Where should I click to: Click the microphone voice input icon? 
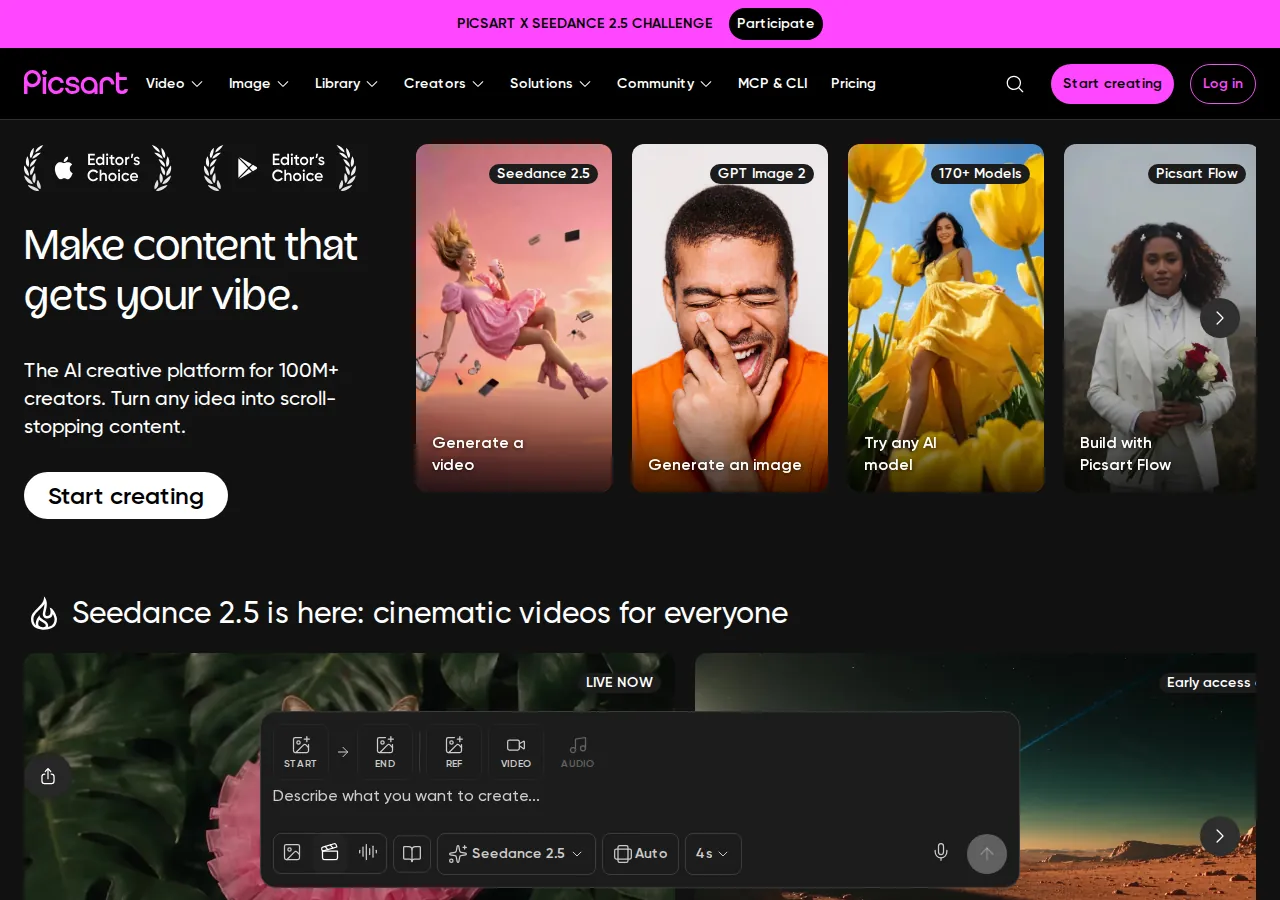click(941, 852)
